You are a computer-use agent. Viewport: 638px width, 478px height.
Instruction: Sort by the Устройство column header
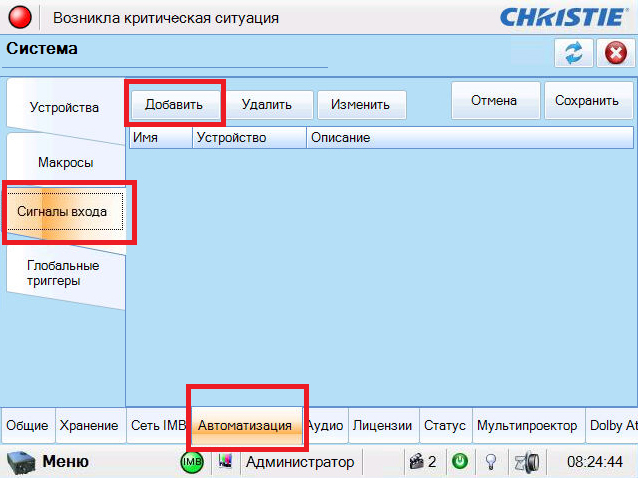tap(249, 138)
